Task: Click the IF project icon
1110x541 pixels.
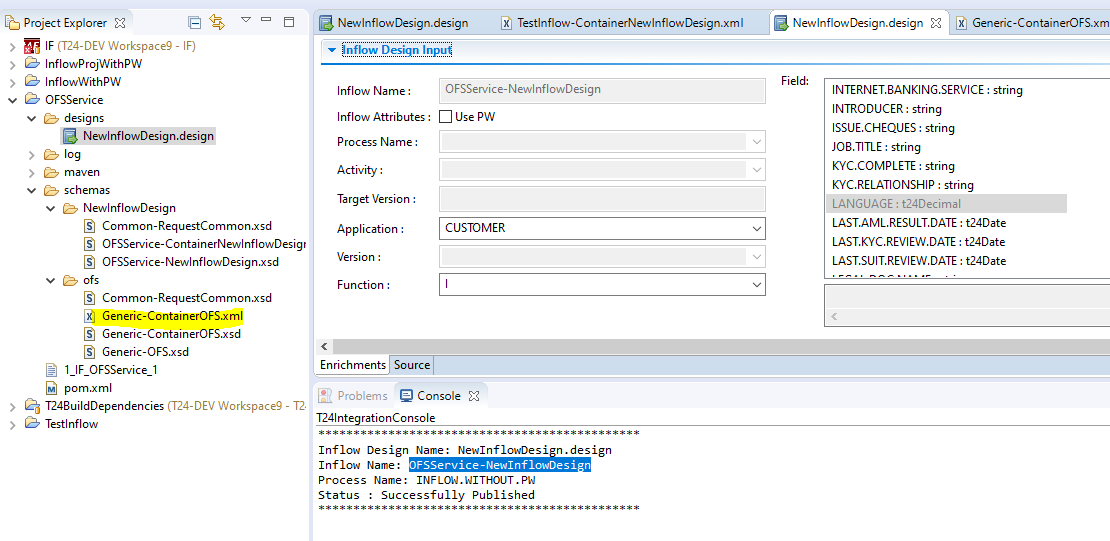Action: (x=32, y=46)
